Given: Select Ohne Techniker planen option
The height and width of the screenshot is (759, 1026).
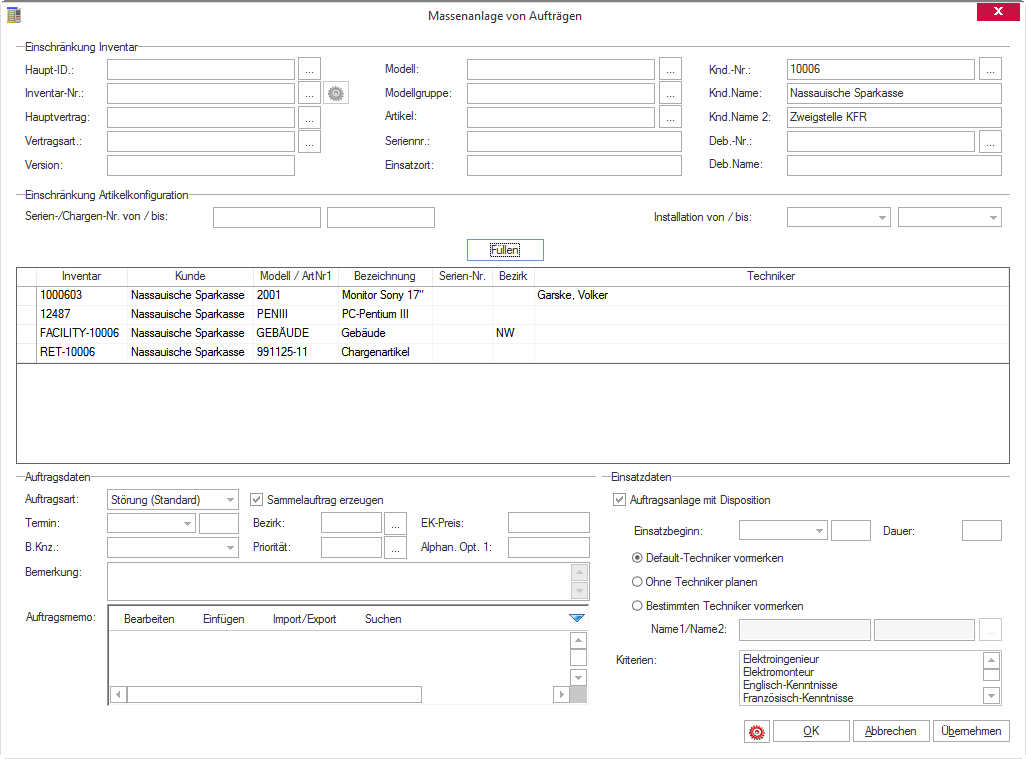Looking at the screenshot, I should 637,582.
